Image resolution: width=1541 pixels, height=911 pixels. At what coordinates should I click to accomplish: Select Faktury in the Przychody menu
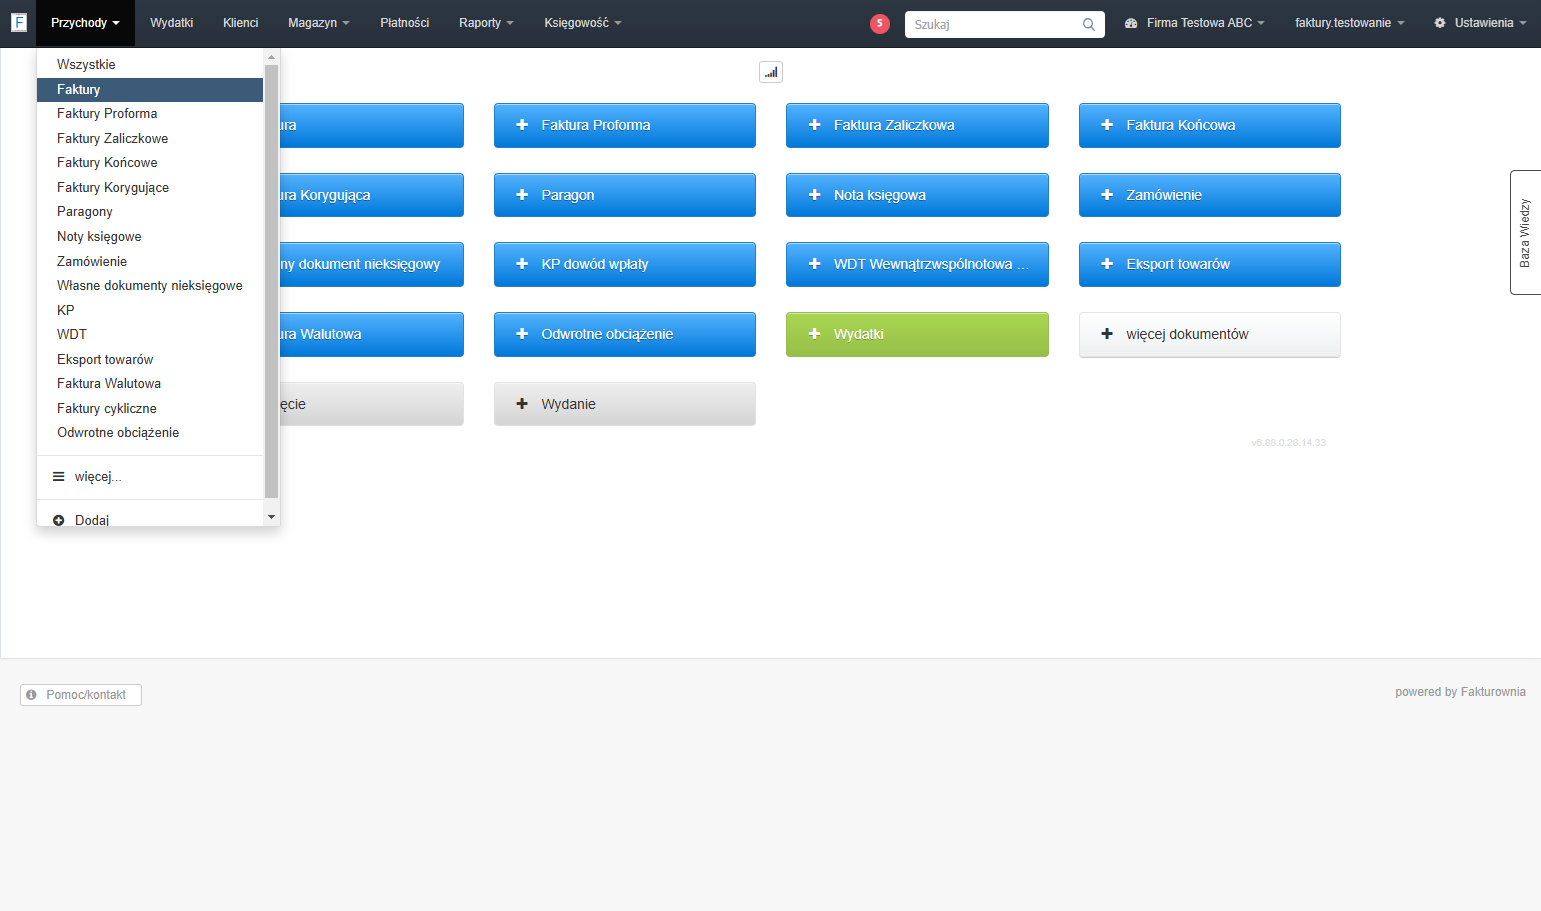pyautogui.click(x=150, y=90)
